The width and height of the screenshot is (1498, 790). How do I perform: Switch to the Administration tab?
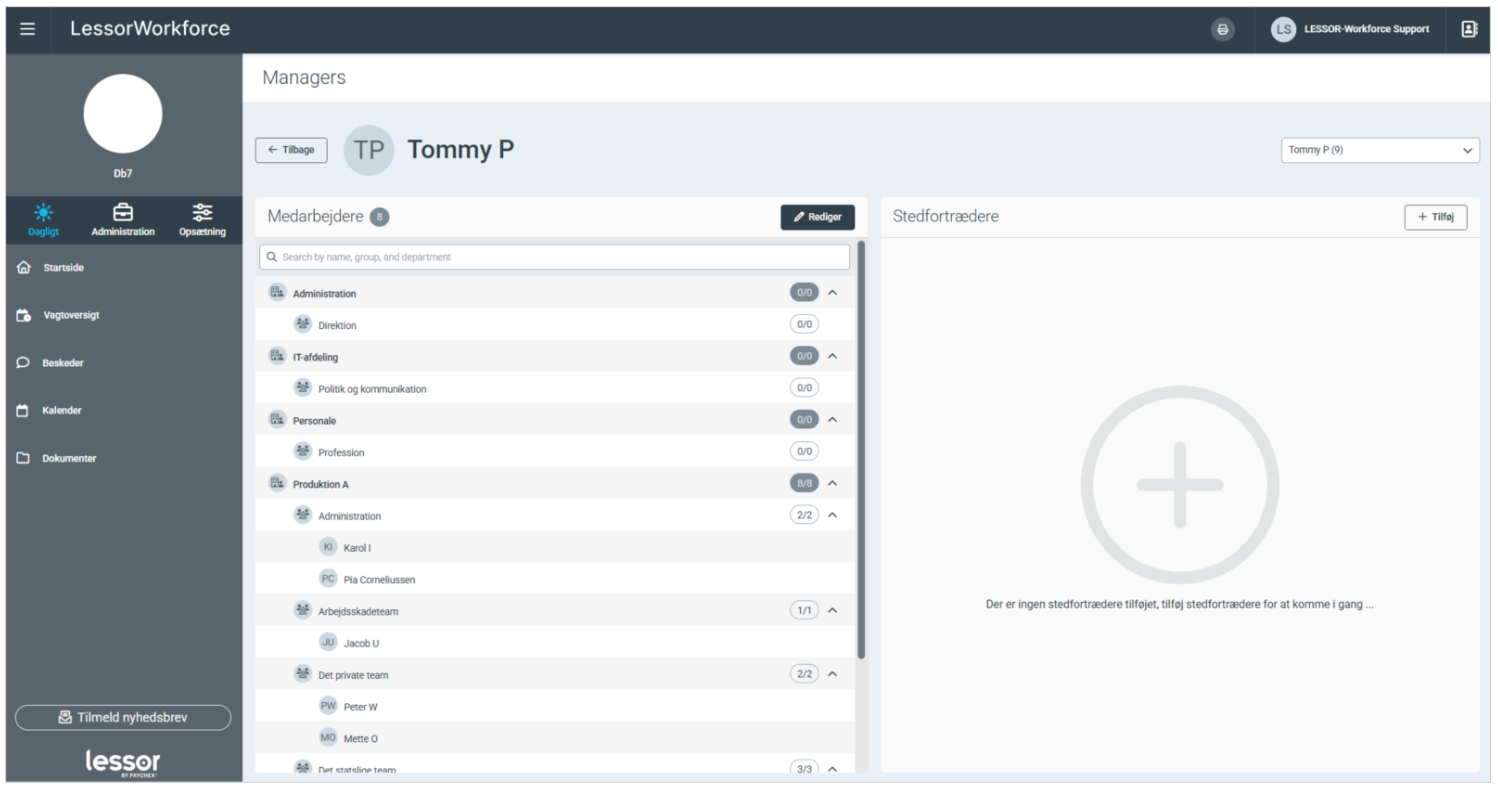click(123, 220)
